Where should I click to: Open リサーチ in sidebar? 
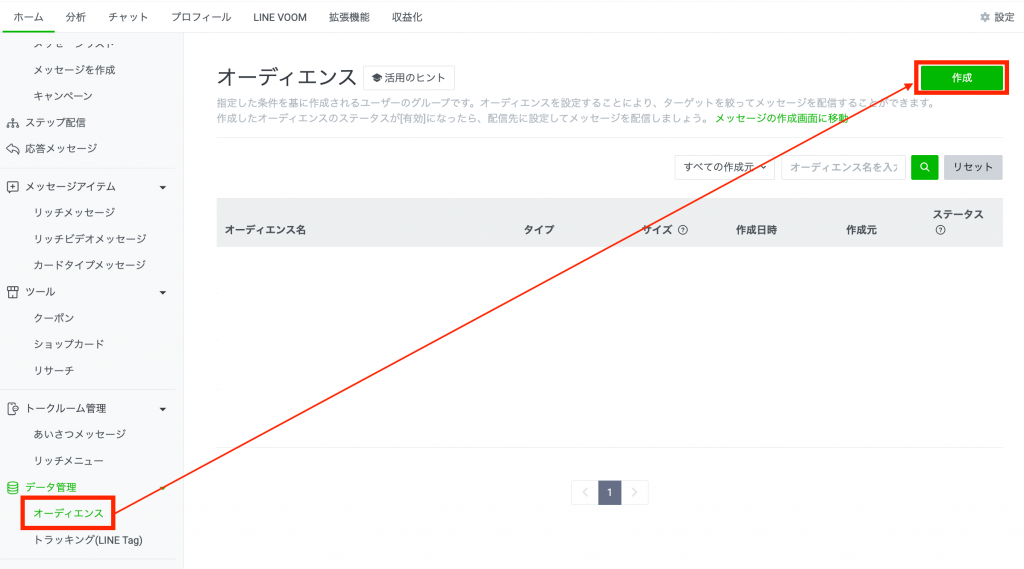click(x=54, y=370)
